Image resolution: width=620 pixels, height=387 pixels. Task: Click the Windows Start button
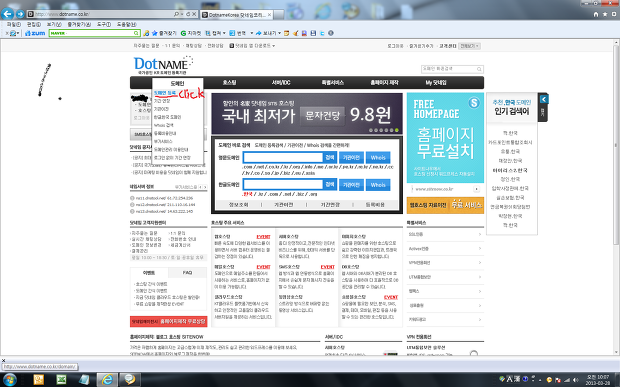(9, 379)
